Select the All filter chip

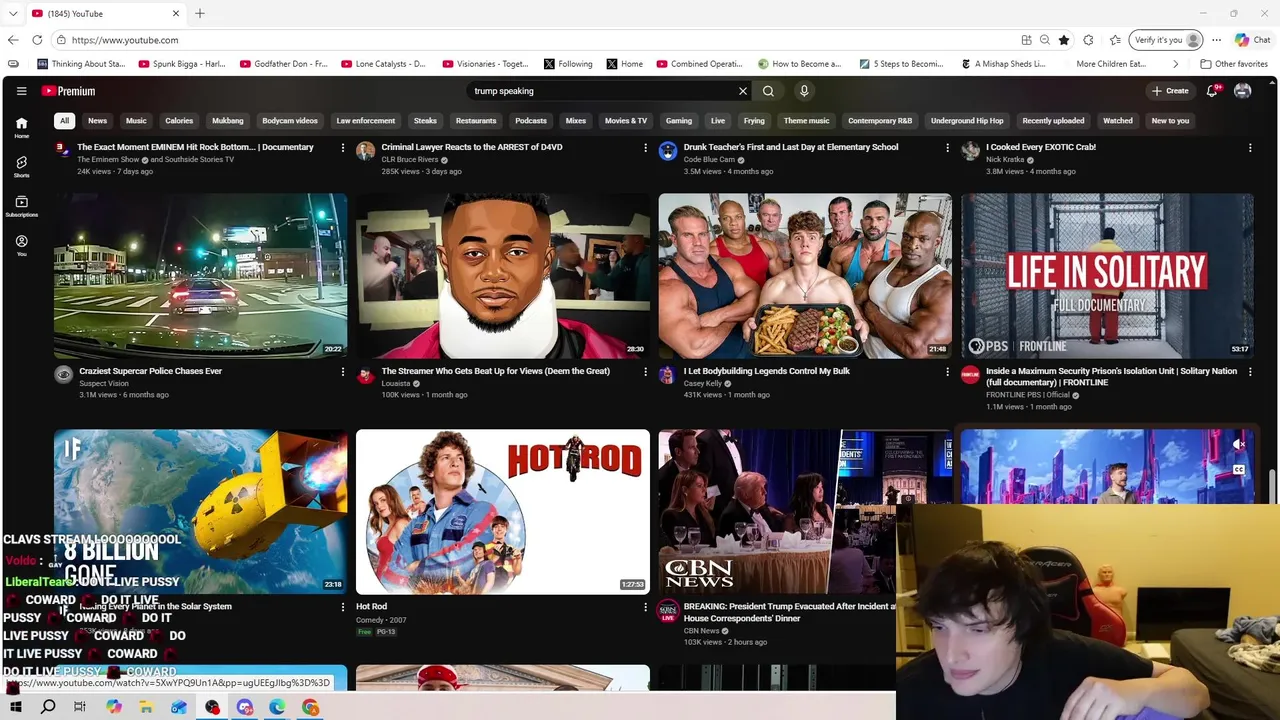point(64,121)
